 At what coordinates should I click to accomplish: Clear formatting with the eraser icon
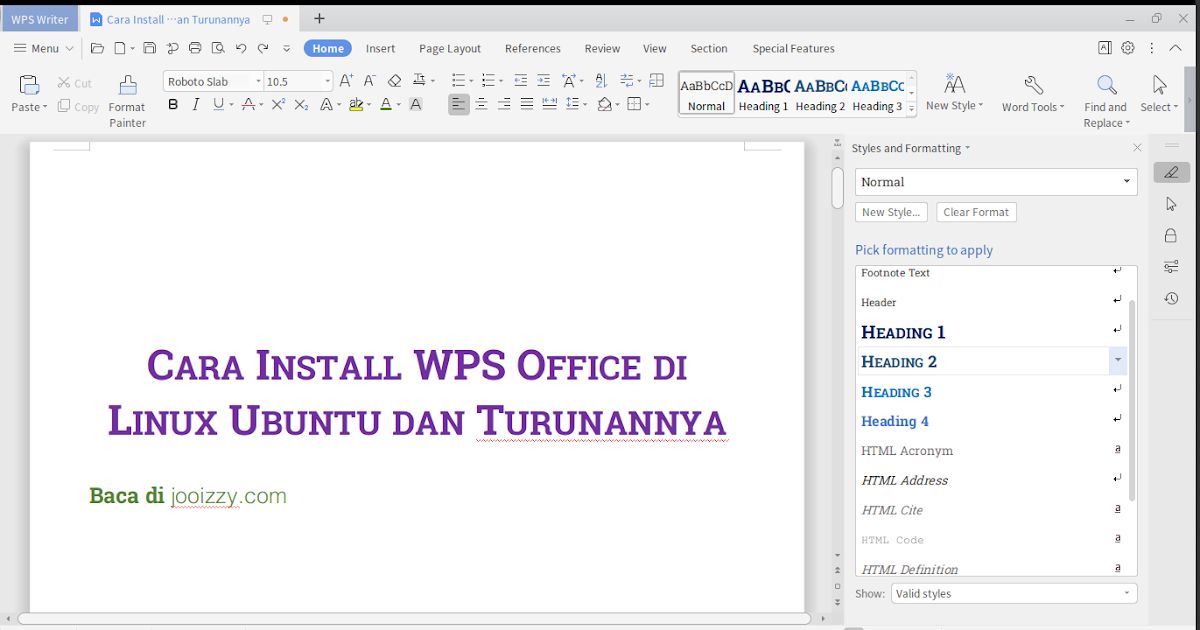pos(394,81)
